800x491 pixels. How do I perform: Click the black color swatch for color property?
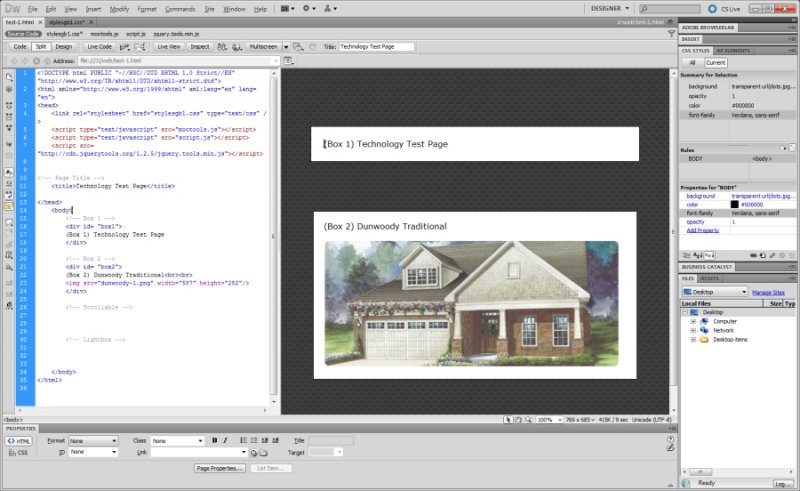pyautogui.click(x=734, y=205)
